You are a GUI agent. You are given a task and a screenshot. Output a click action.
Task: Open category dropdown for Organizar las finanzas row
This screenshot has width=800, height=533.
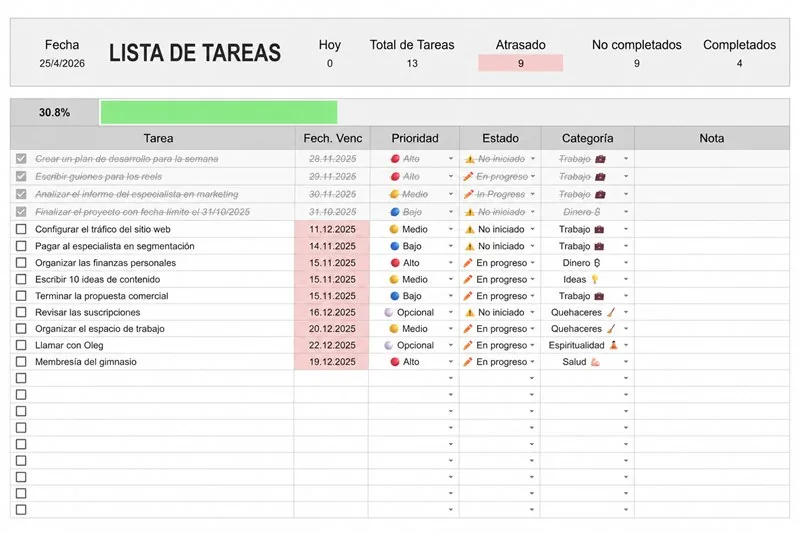coord(626,263)
